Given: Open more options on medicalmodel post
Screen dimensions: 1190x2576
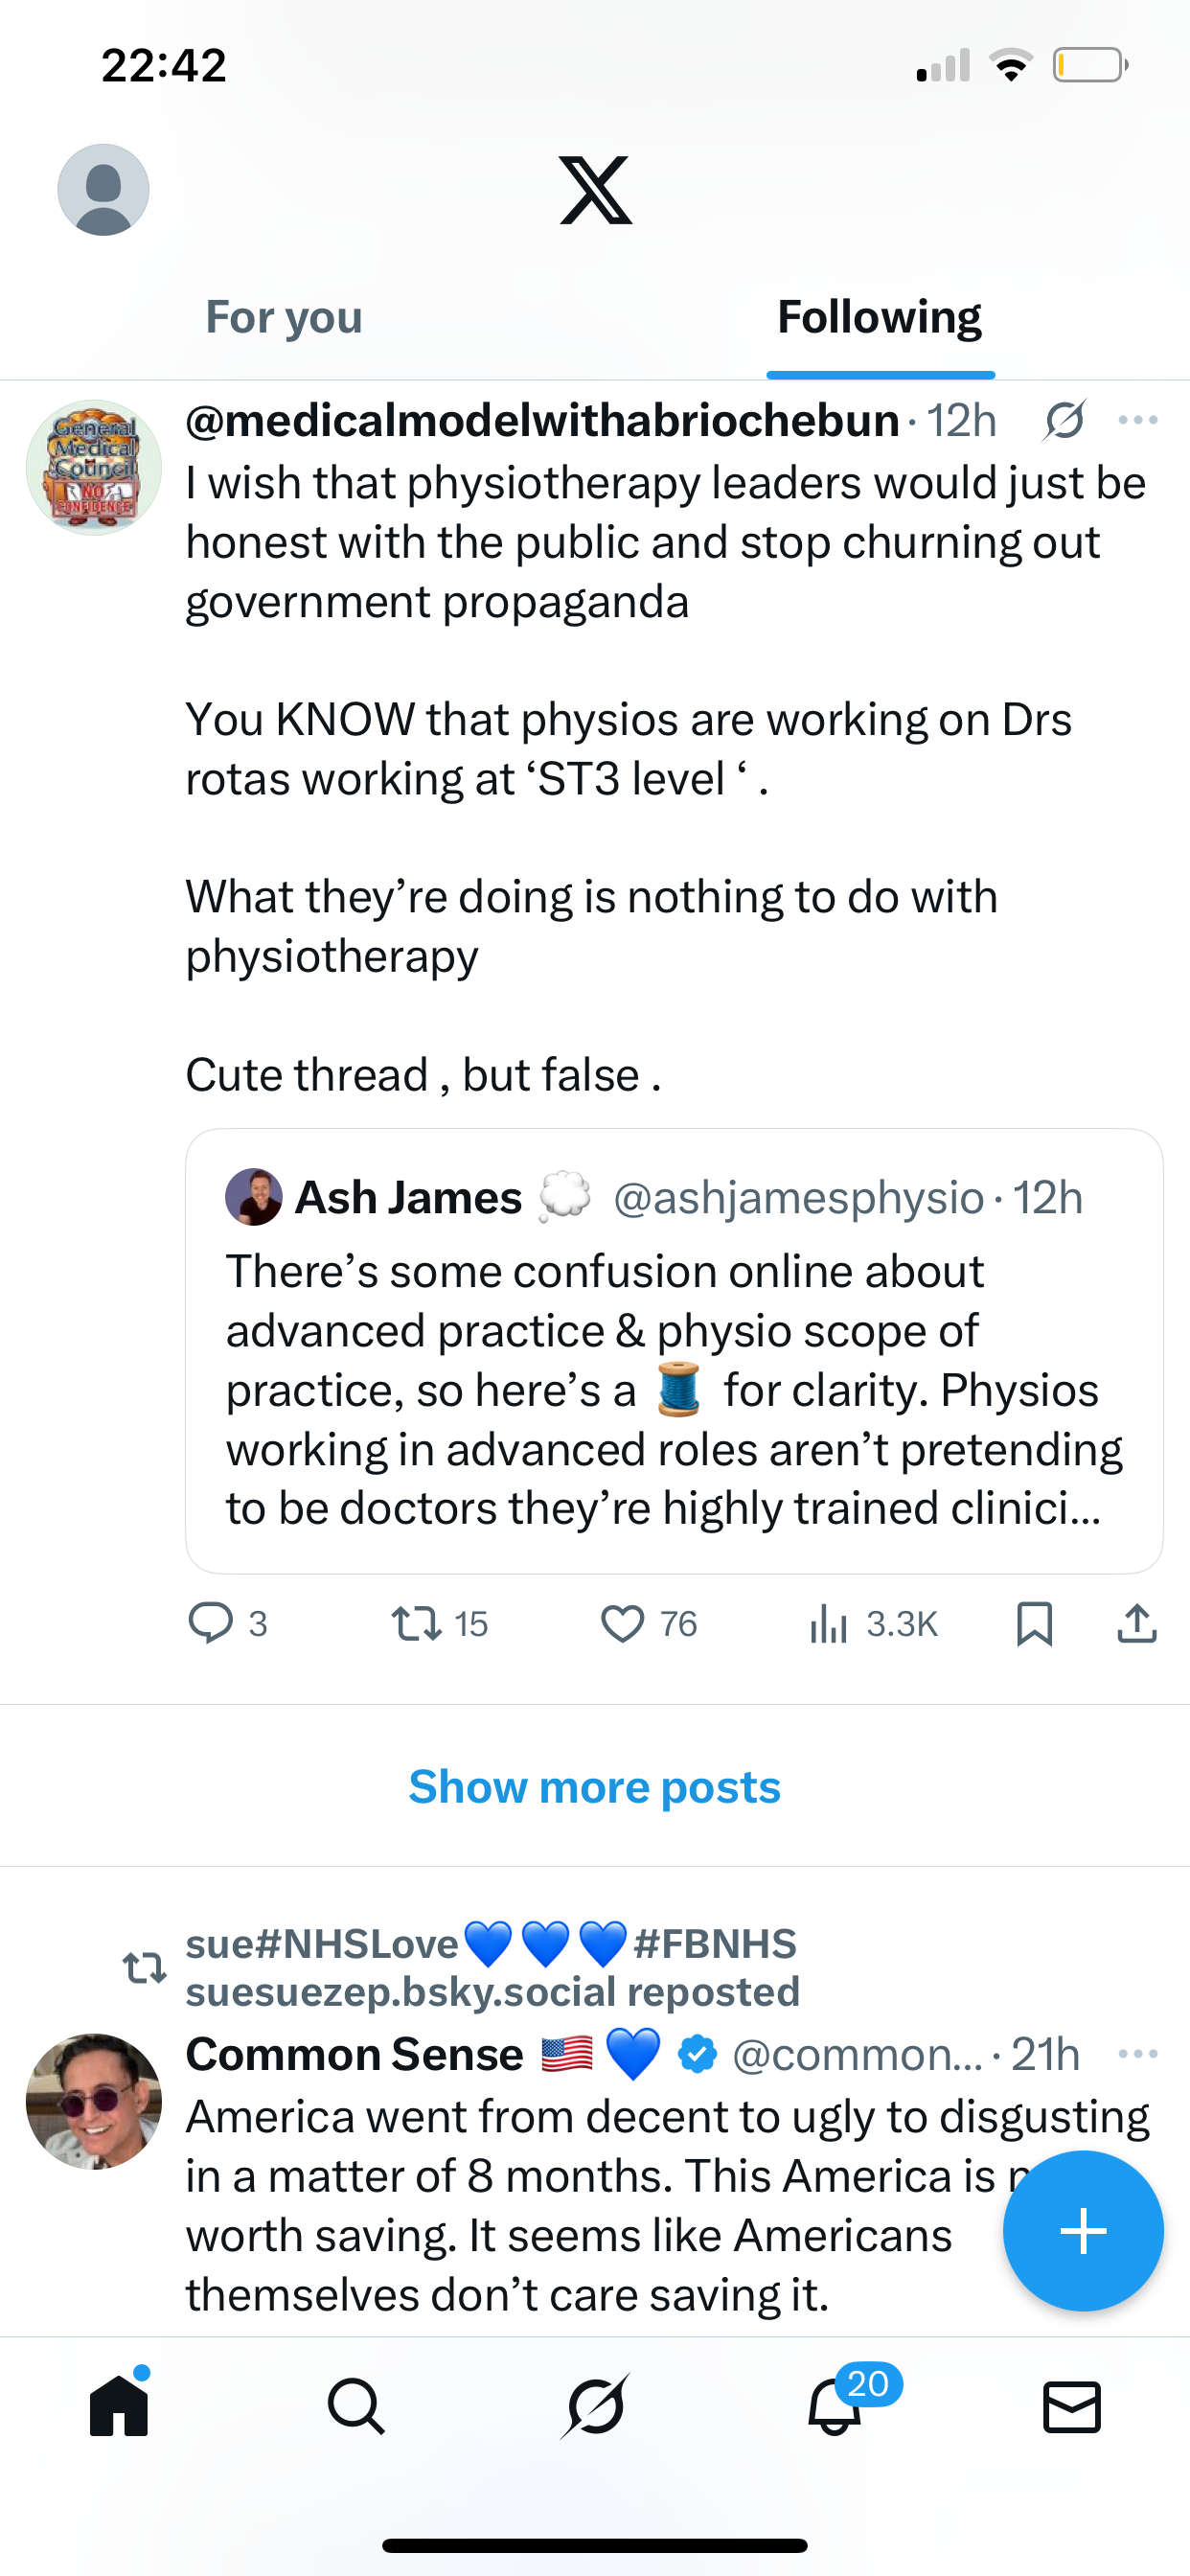Looking at the screenshot, I should (1138, 420).
